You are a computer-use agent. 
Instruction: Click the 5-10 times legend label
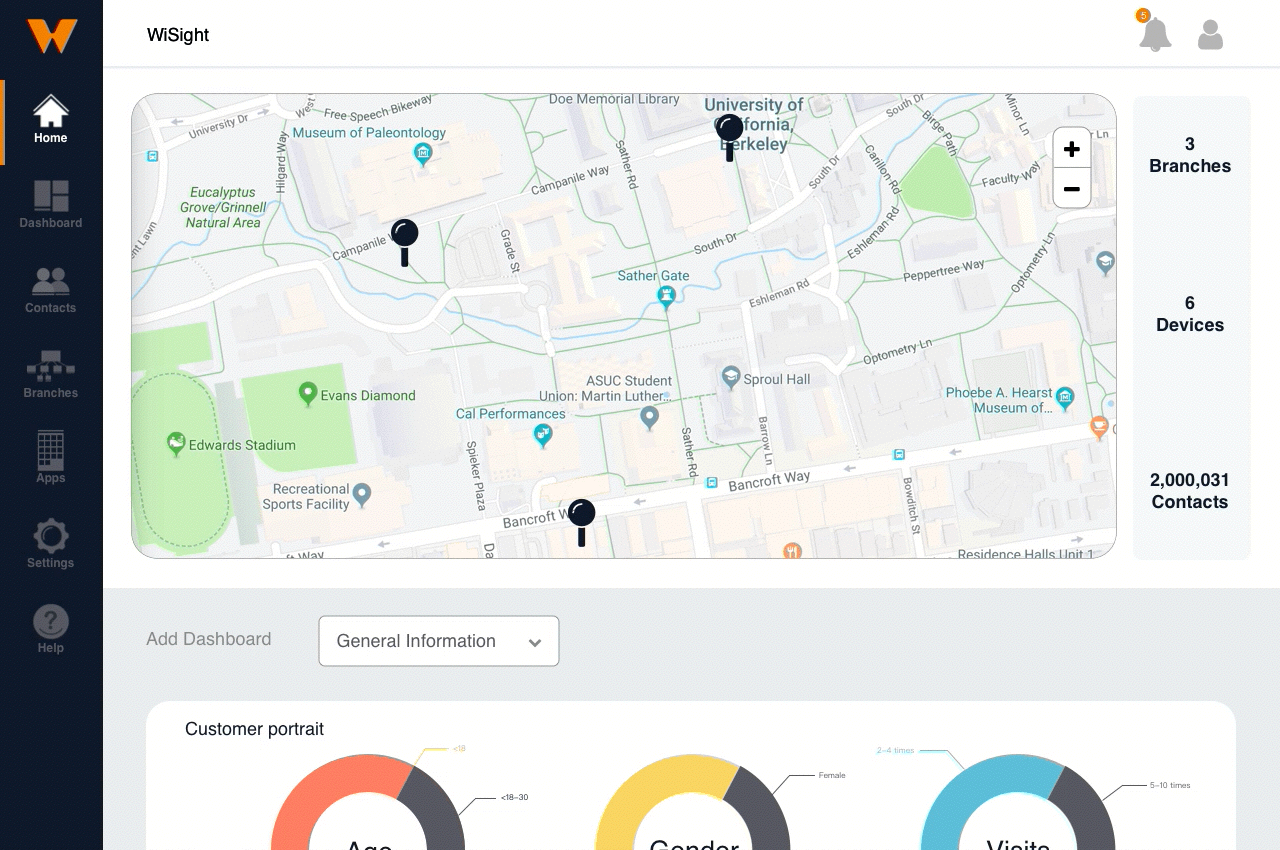click(1170, 786)
